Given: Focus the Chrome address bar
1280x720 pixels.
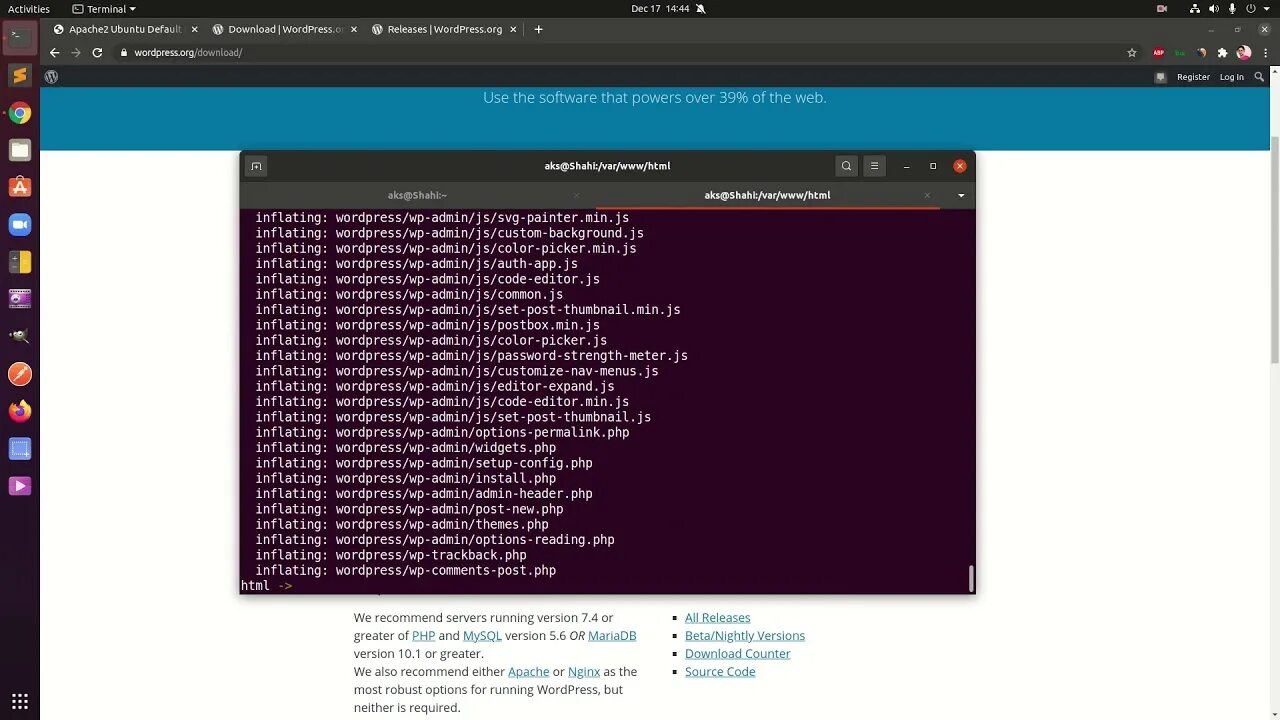Looking at the screenshot, I should [x=620, y=52].
